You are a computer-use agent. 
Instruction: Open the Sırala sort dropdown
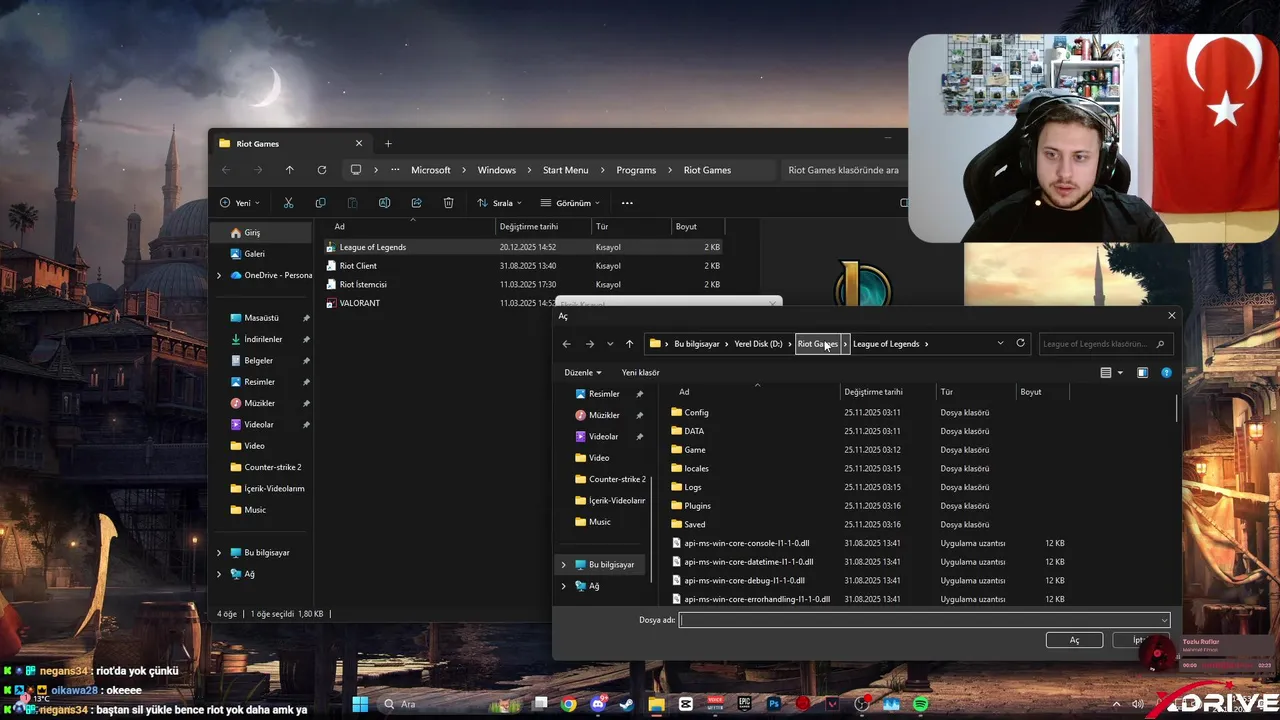coord(499,203)
